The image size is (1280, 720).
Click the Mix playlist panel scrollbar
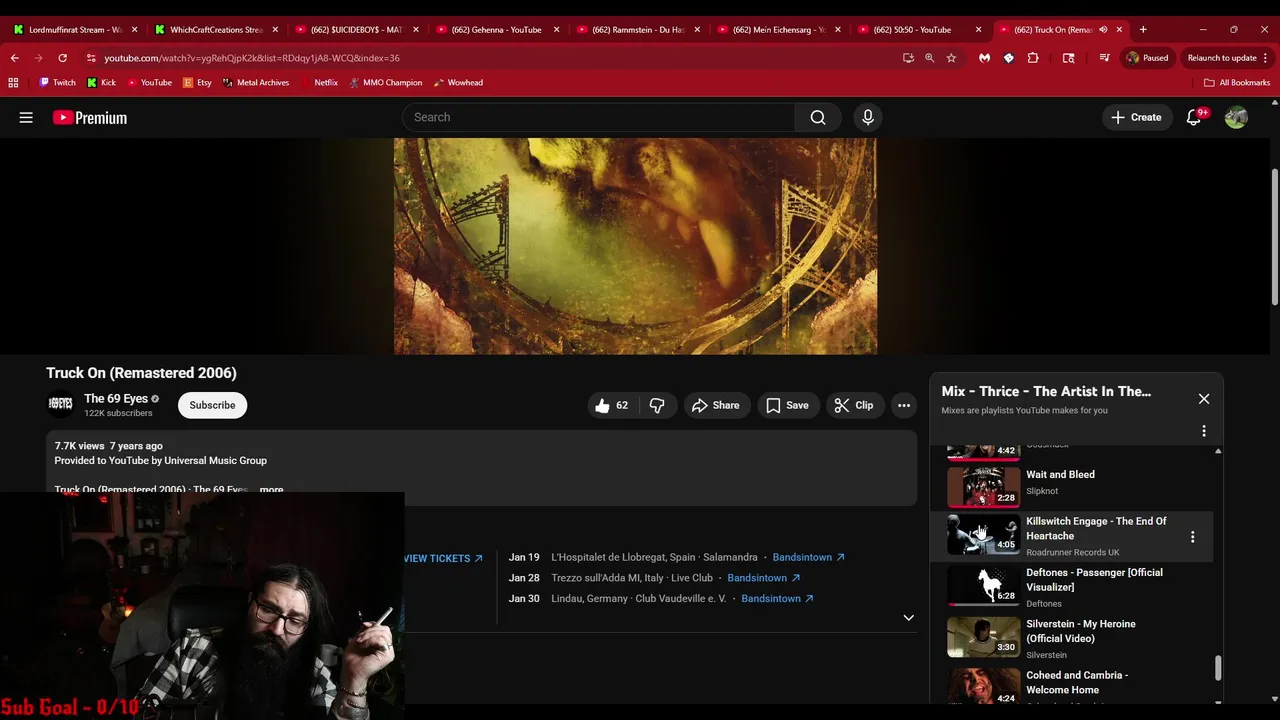[x=1217, y=668]
